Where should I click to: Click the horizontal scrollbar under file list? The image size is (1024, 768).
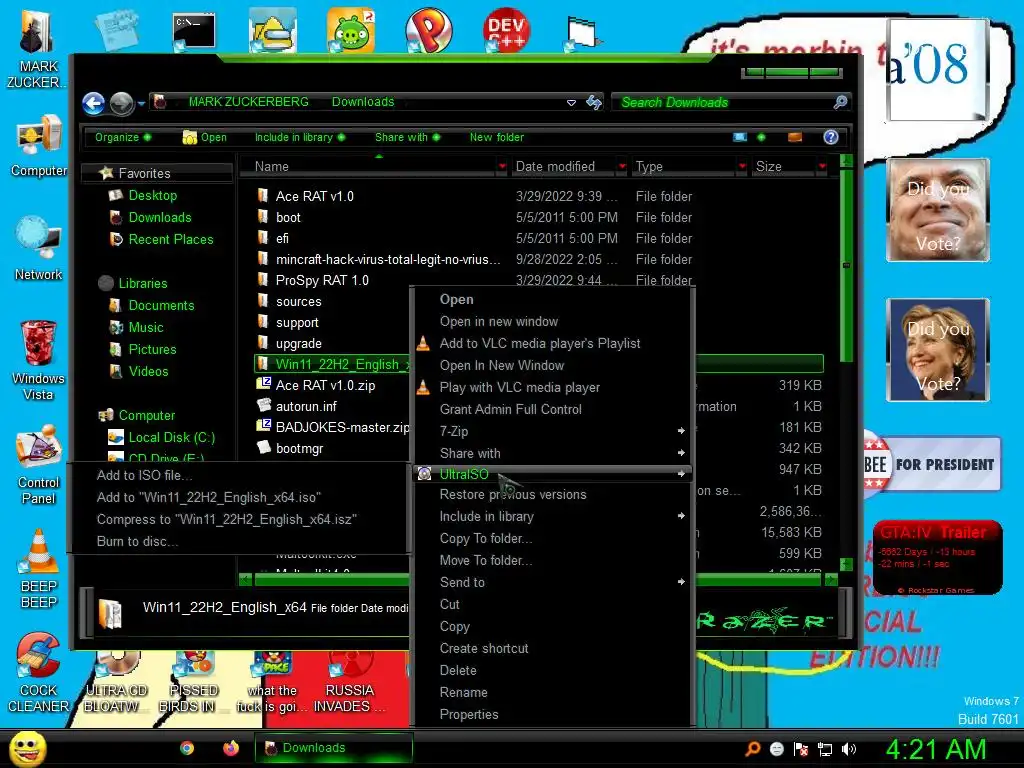click(x=539, y=579)
